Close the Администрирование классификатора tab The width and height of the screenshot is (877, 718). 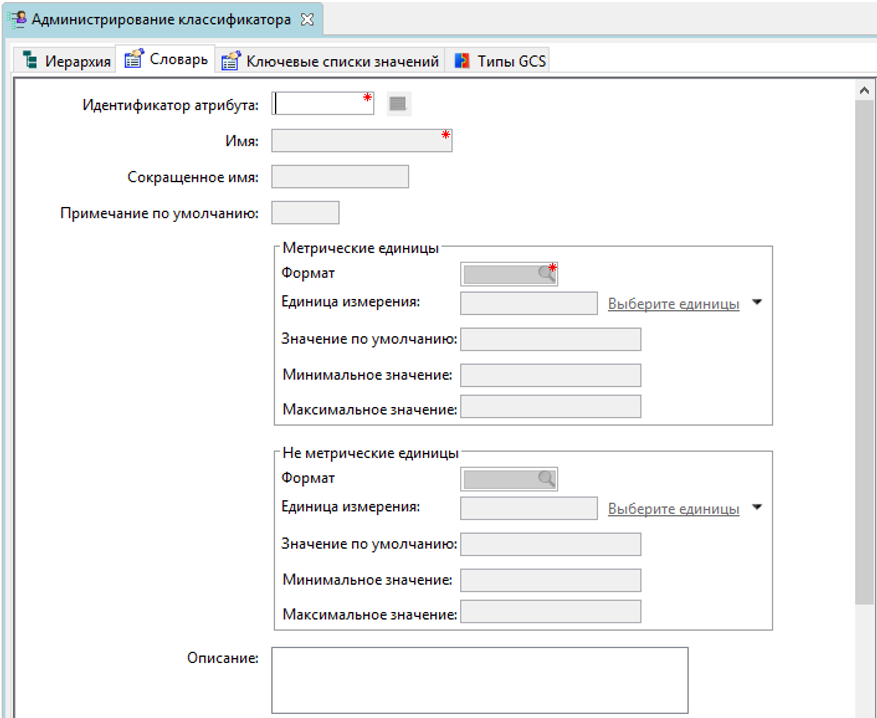tap(307, 20)
